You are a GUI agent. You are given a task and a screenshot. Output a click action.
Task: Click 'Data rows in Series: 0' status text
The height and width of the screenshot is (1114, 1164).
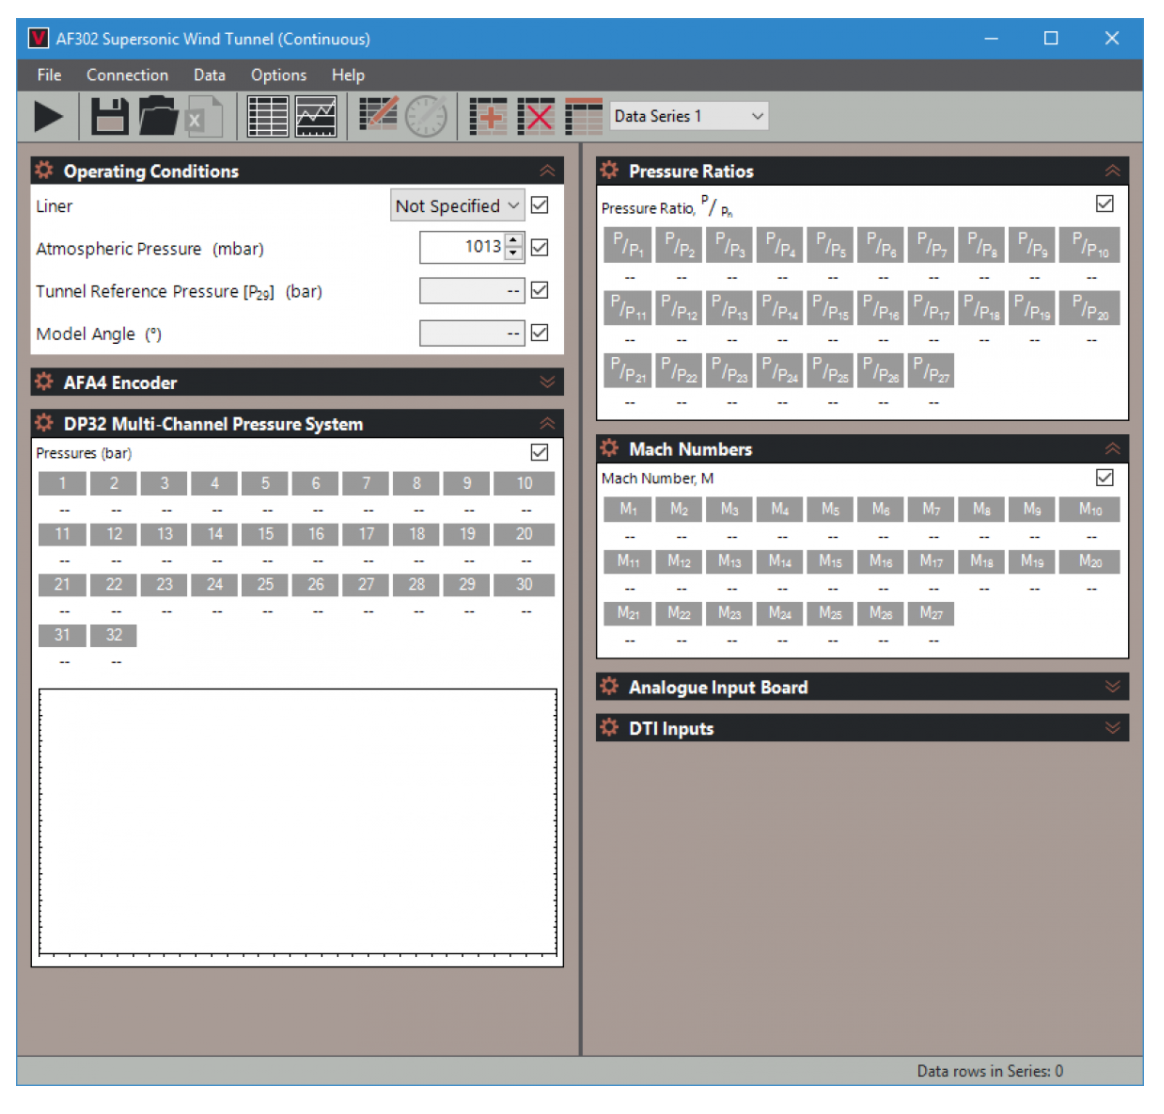[x=990, y=1071]
